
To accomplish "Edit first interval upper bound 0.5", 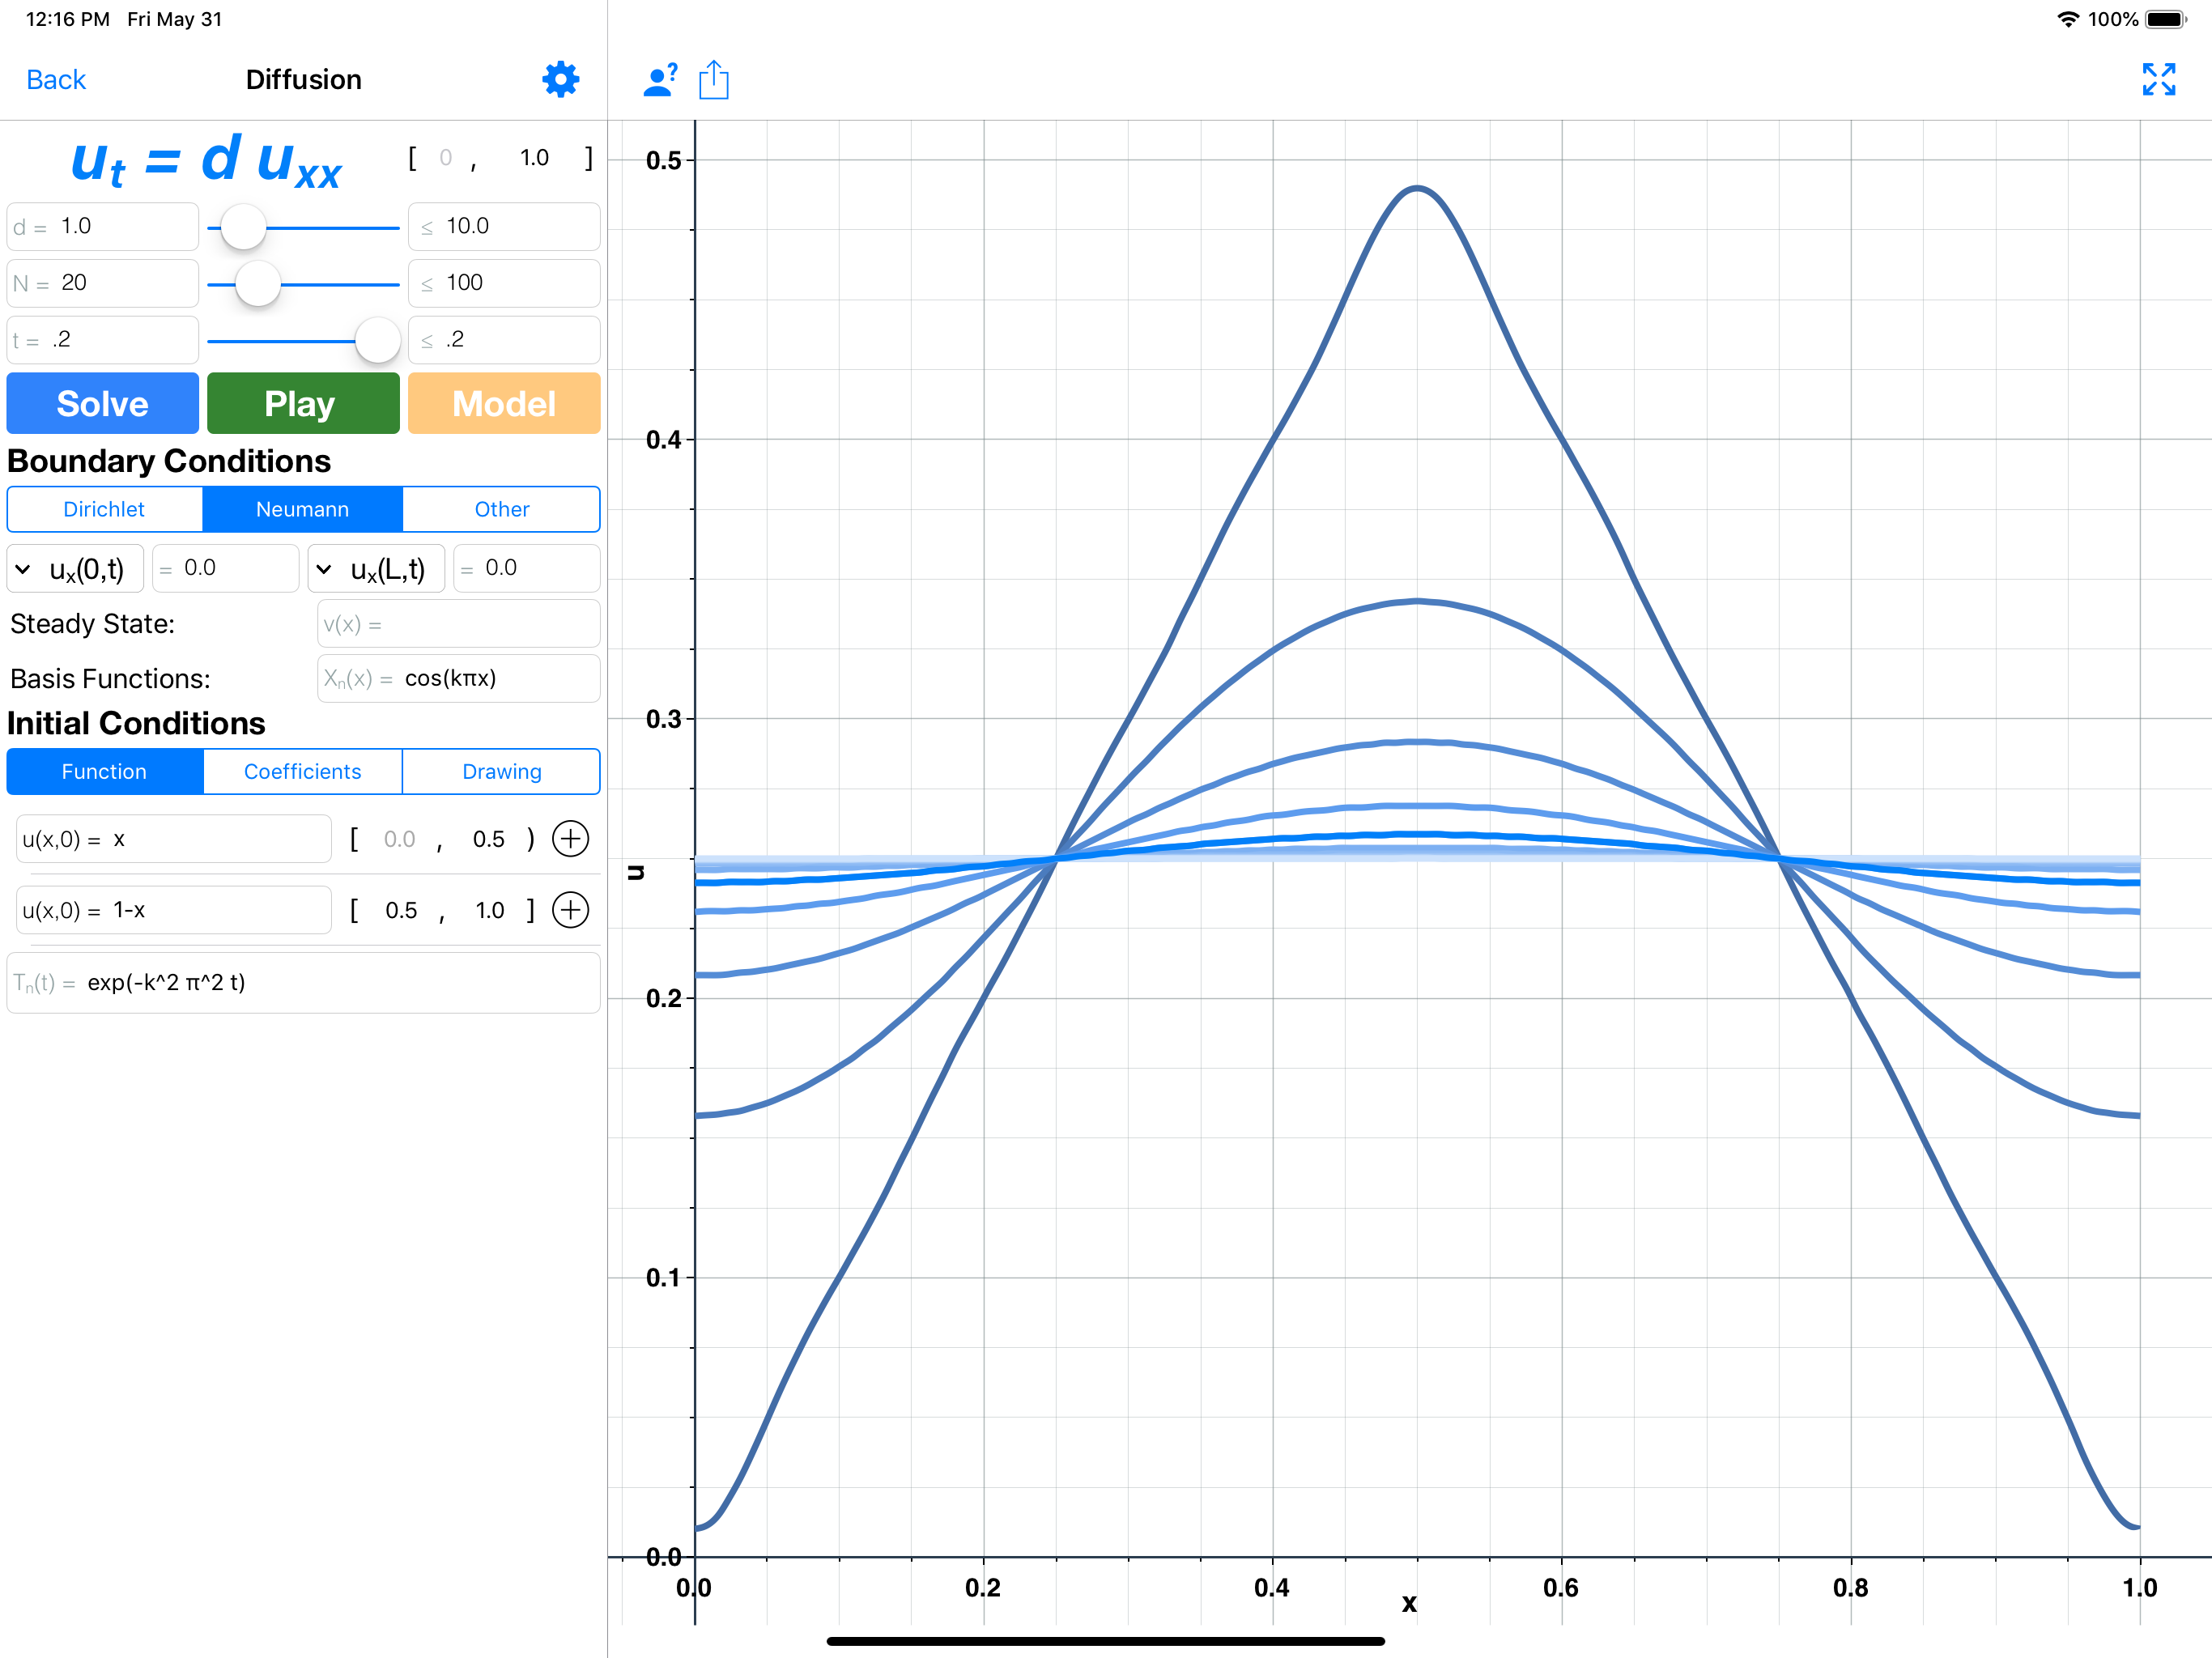I will pyautogui.click(x=488, y=839).
